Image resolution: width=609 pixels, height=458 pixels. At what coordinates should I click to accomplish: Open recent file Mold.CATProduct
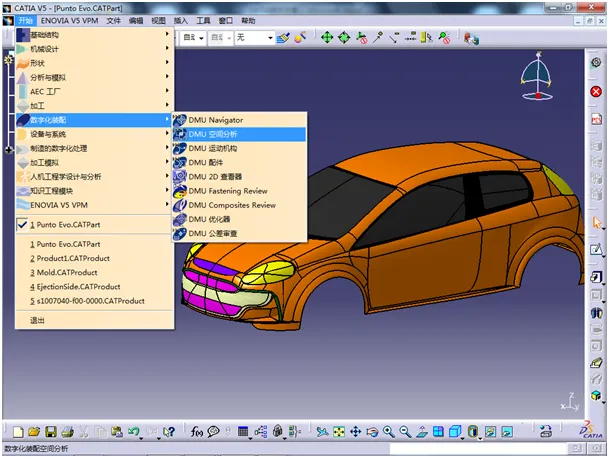click(65, 272)
